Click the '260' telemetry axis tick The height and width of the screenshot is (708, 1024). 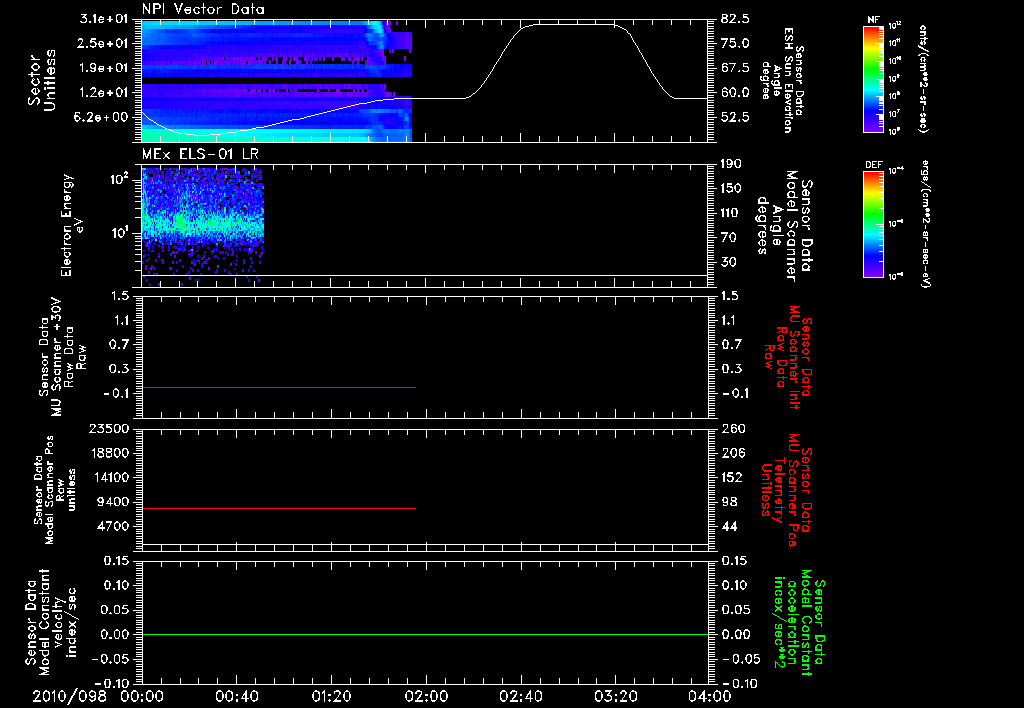[733, 429]
